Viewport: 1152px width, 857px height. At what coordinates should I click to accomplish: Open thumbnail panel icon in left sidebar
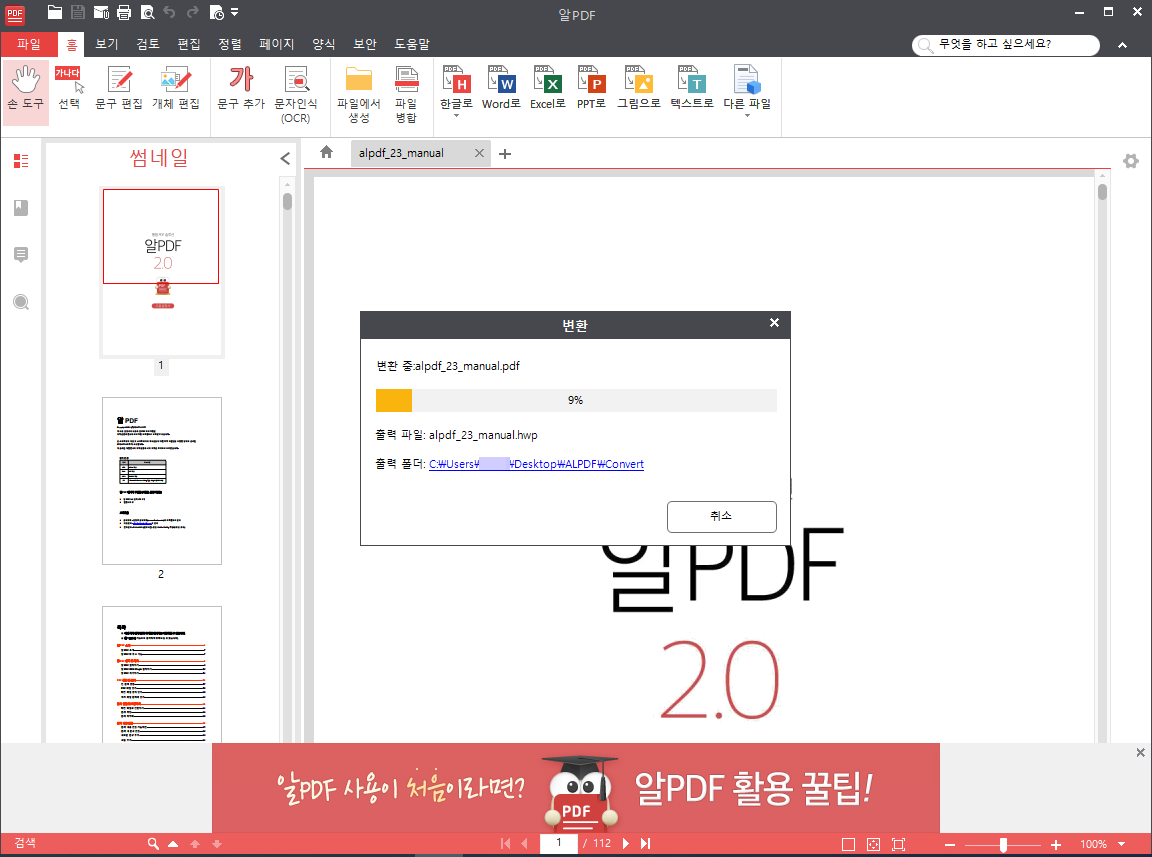pyautogui.click(x=21, y=161)
